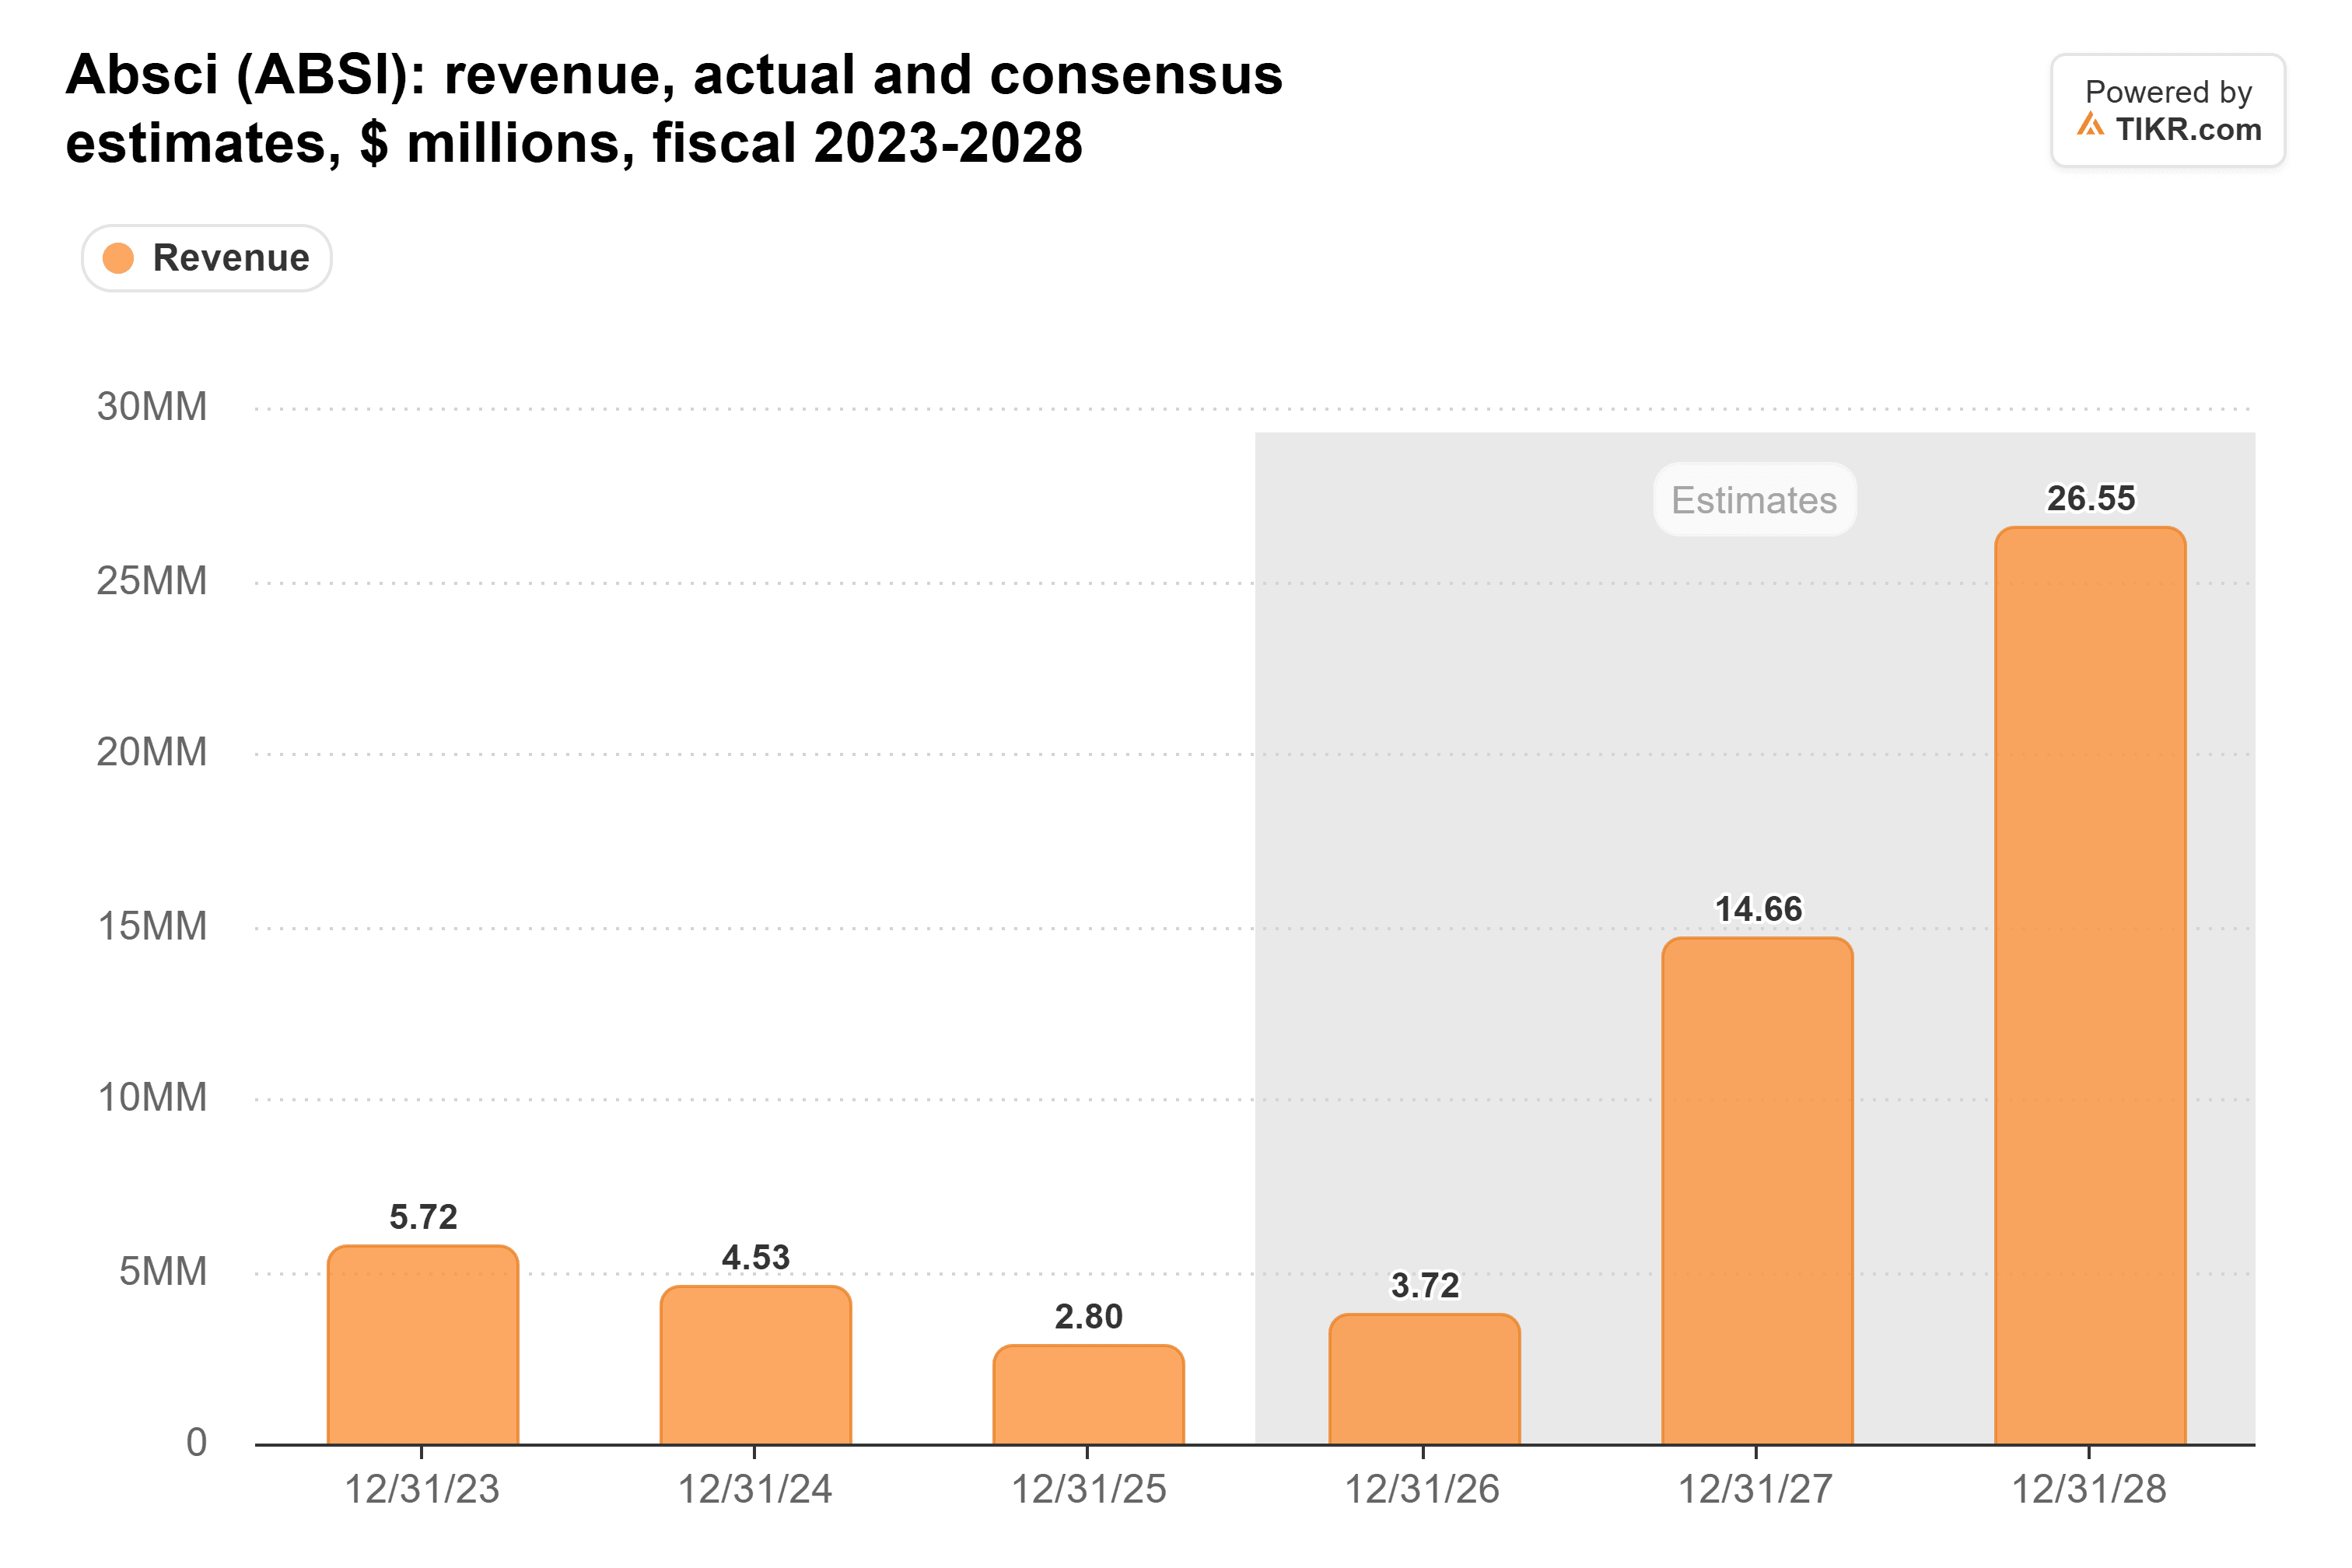This screenshot has width=2352, height=1568.
Task: Click the 3.72 value label
Action: tap(1425, 1285)
